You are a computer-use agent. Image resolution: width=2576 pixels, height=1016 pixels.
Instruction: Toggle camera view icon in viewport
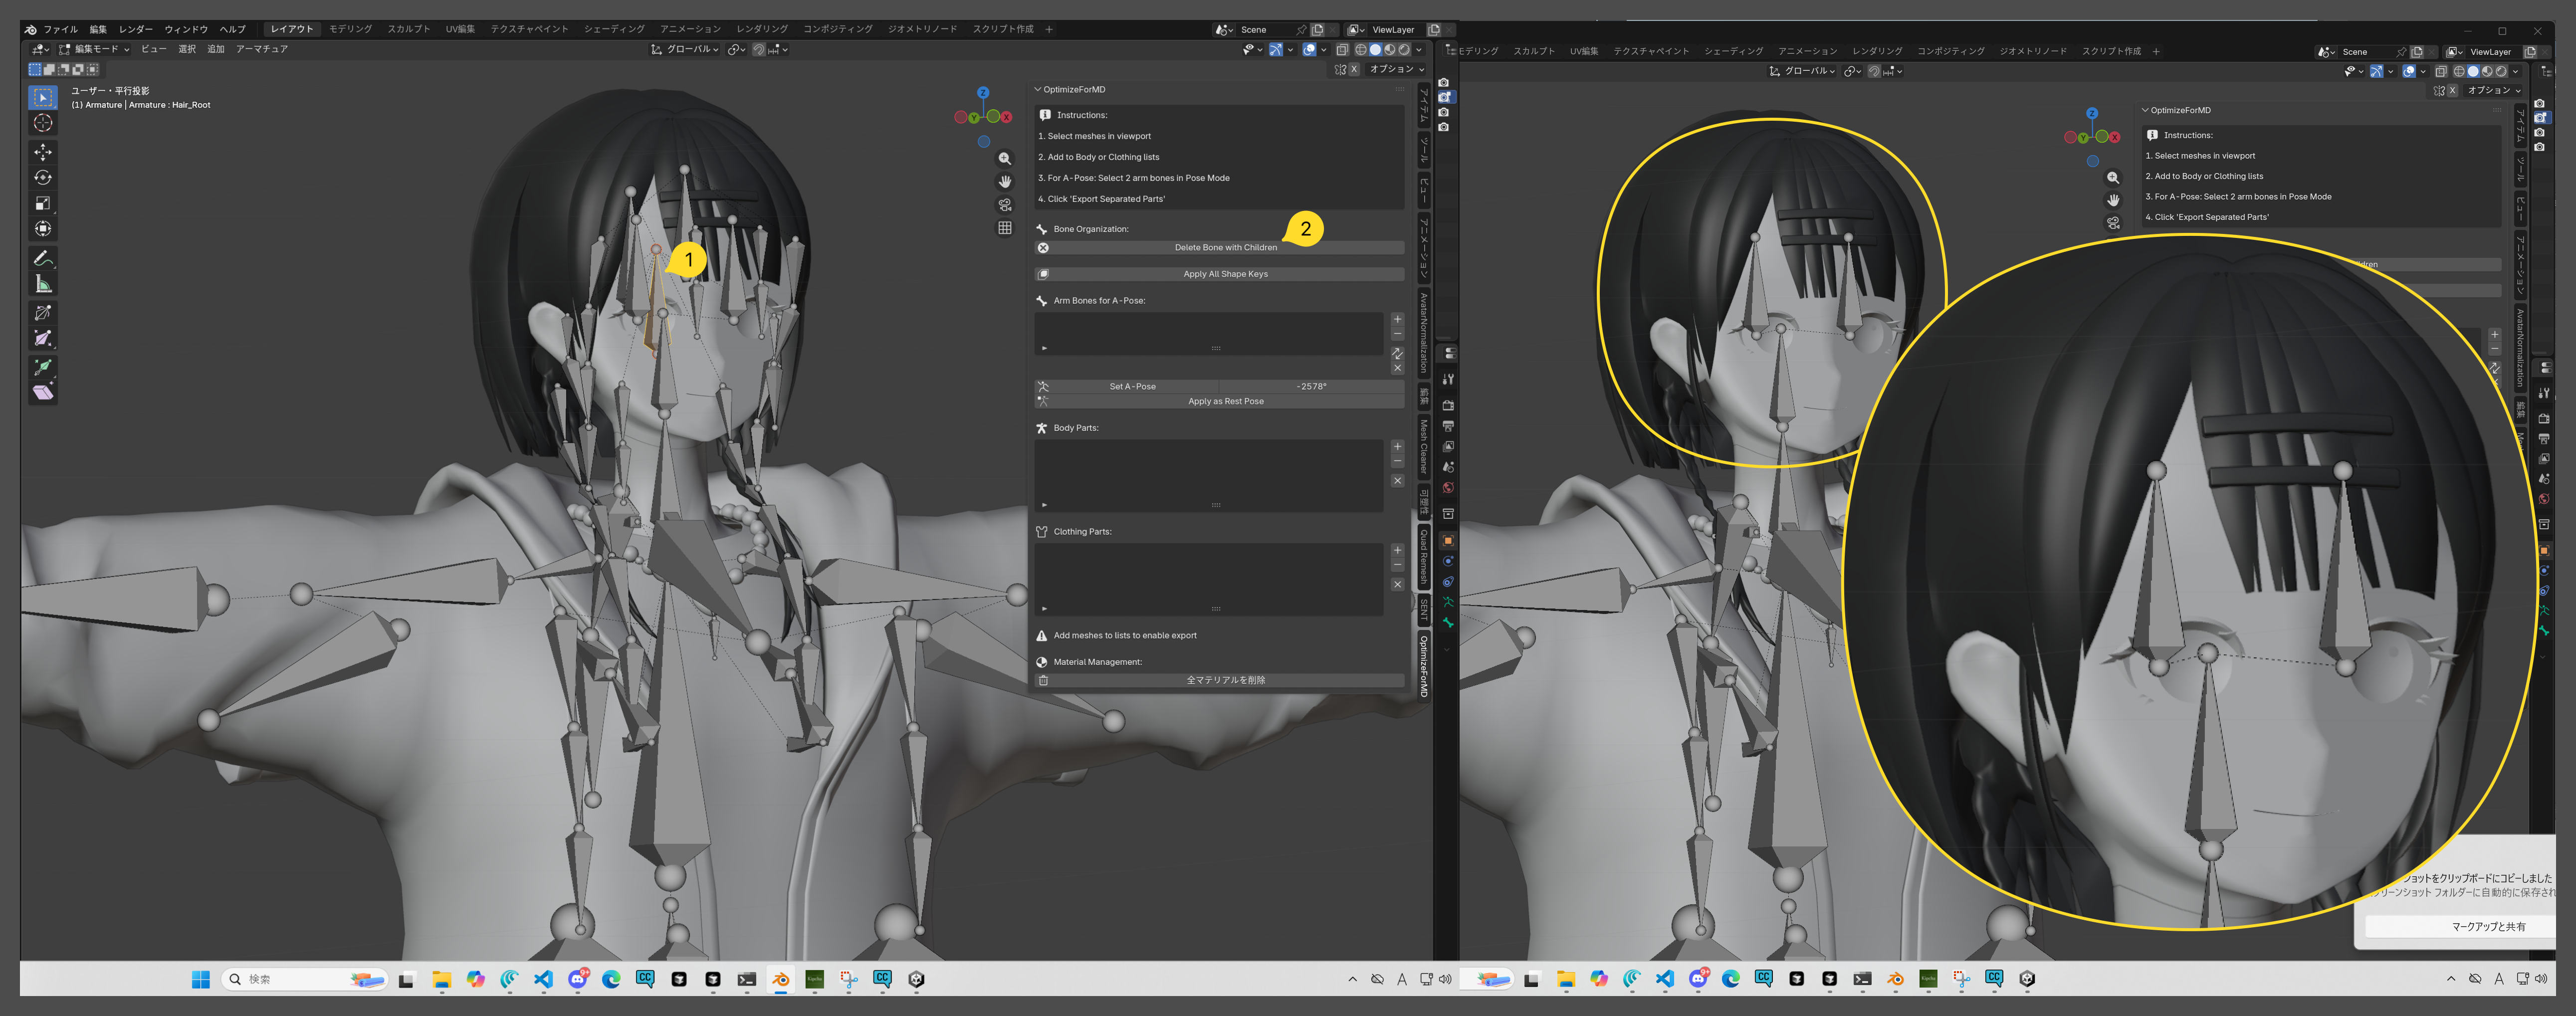[x=1004, y=205]
